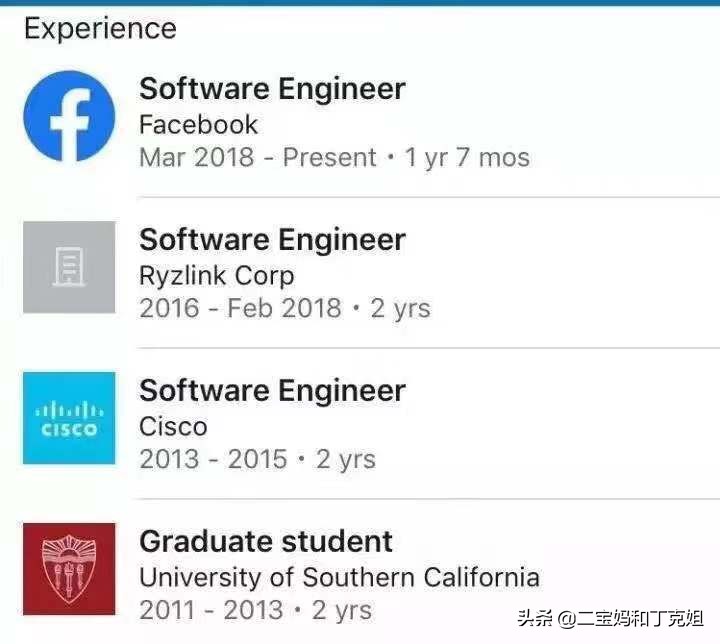This screenshot has height=644, width=720.
Task: Click the University of Southern California crest
Action: tap(69, 569)
